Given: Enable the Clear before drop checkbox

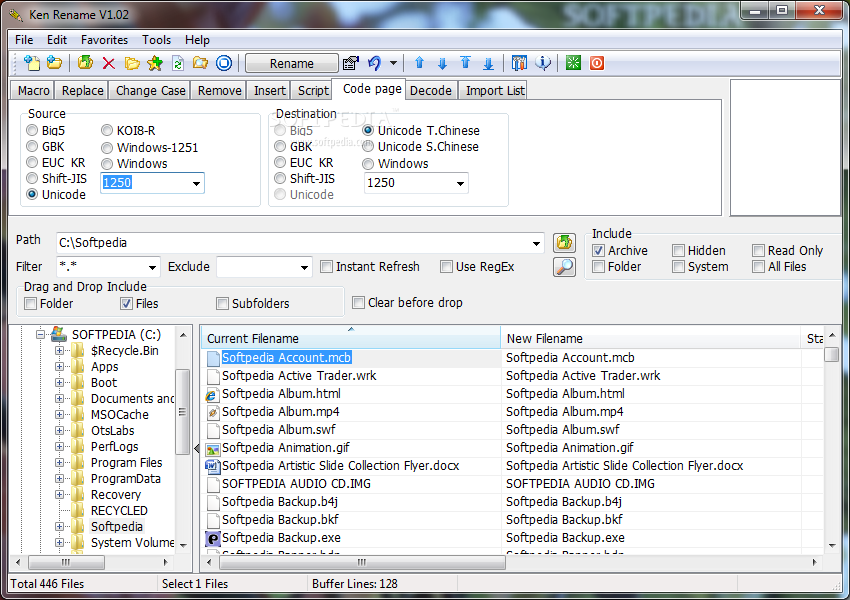Looking at the screenshot, I should 358,302.
